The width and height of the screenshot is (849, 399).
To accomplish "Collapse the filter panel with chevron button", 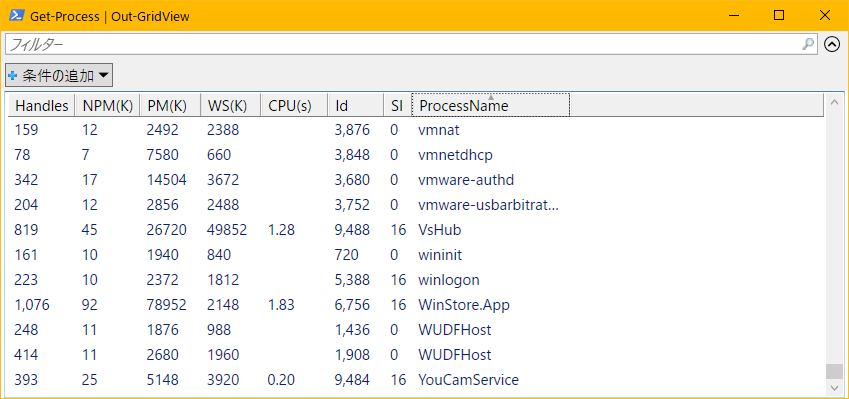I will click(832, 44).
